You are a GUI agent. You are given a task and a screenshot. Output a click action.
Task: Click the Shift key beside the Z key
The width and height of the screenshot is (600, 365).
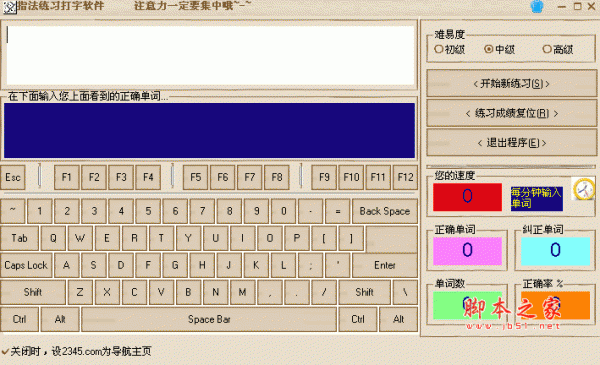[x=33, y=292]
